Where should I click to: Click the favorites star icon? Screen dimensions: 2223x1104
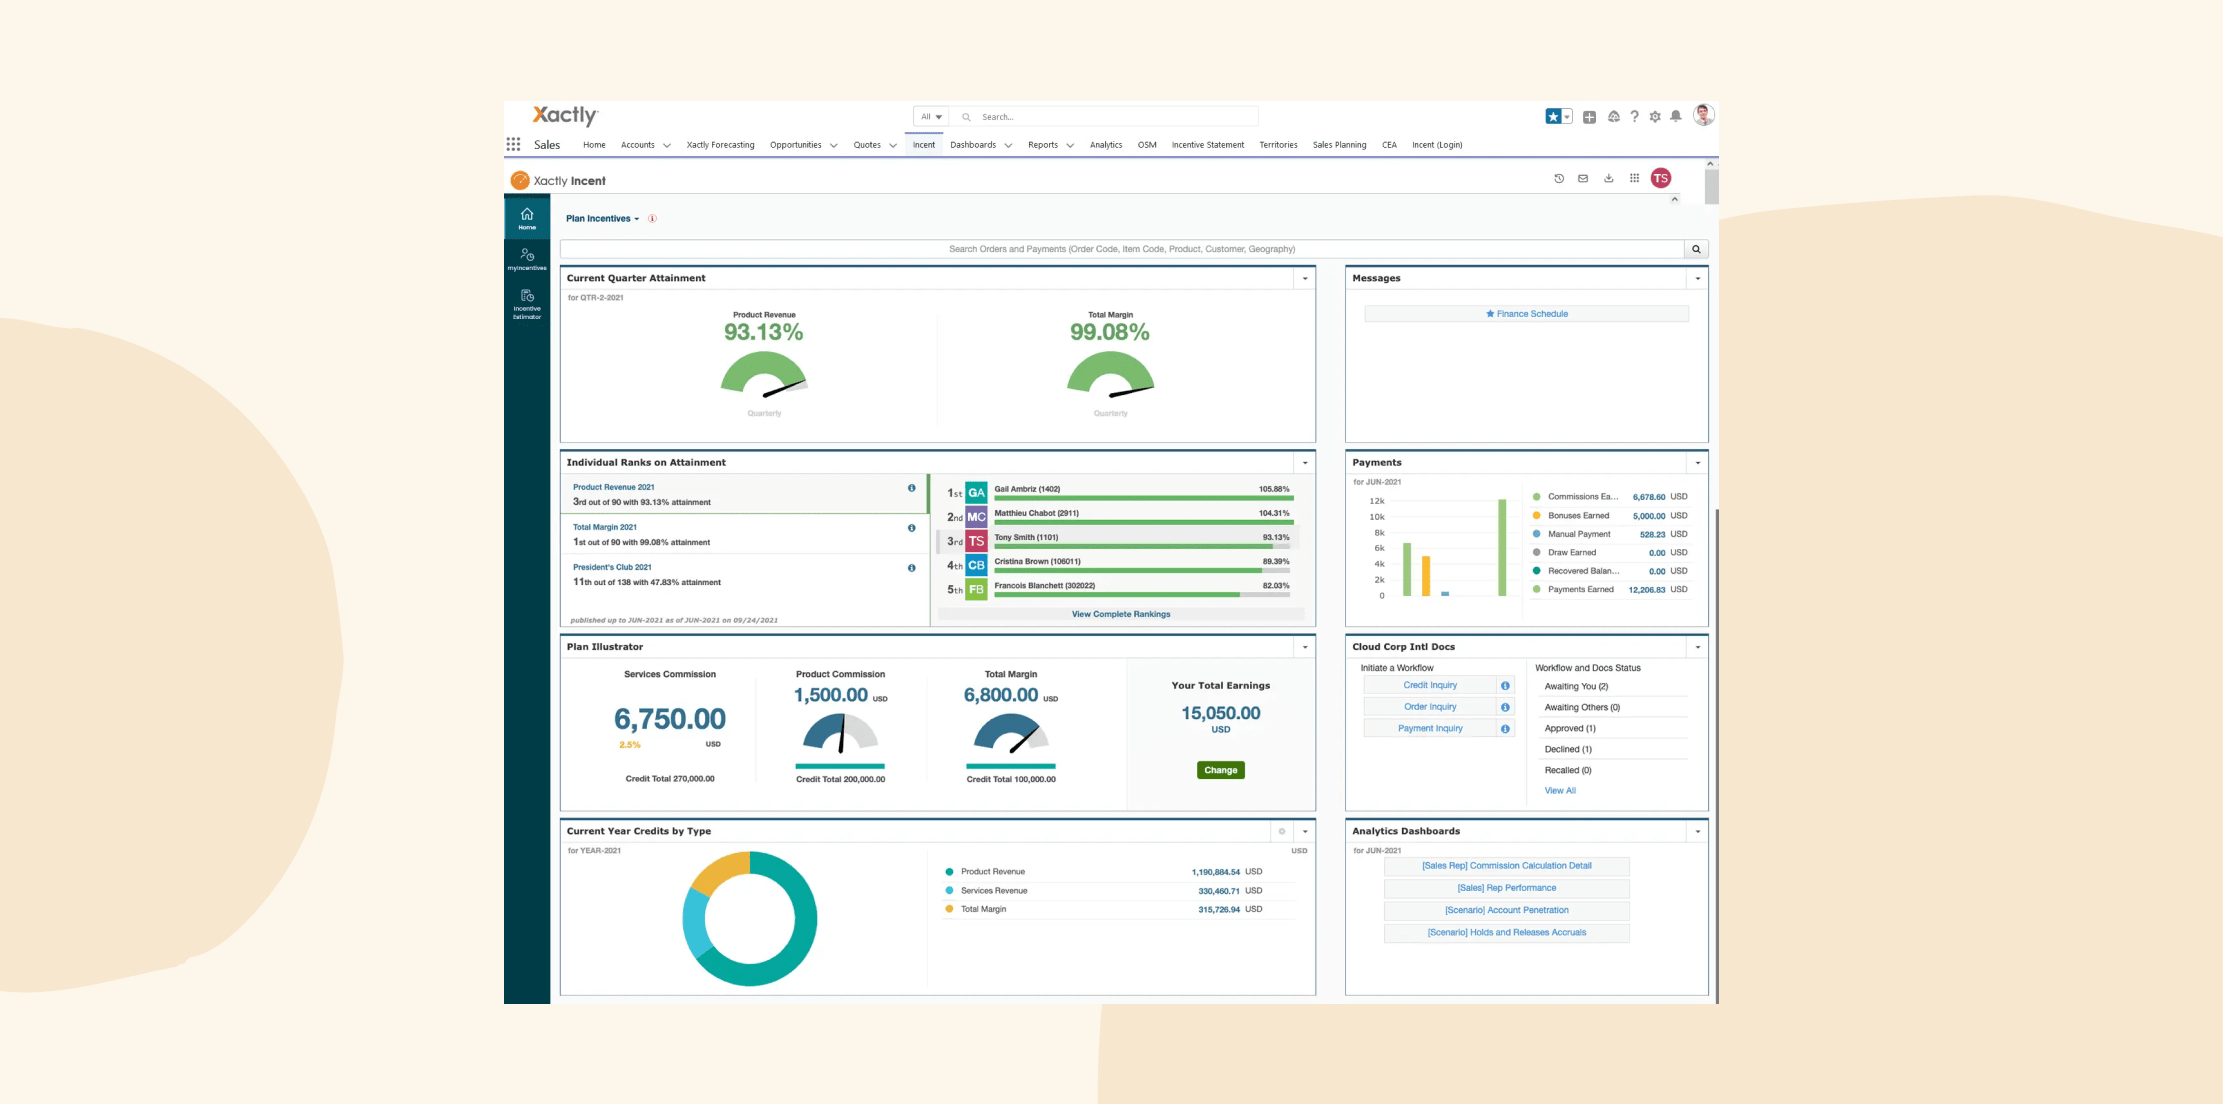(1553, 116)
